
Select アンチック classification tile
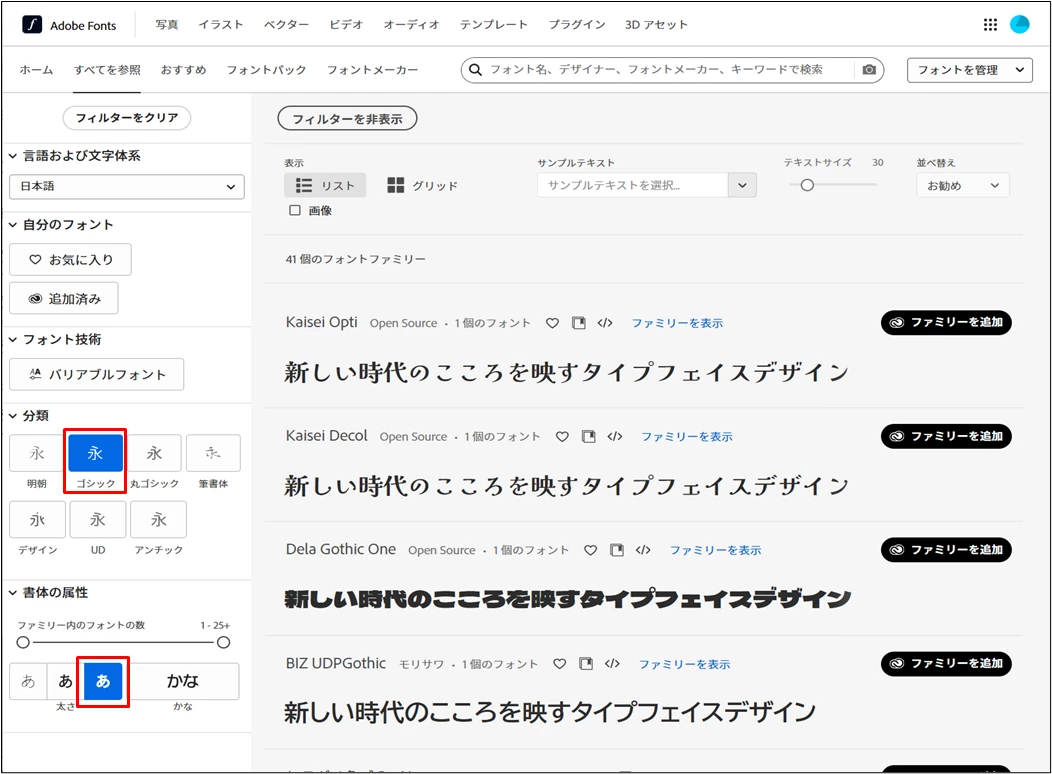pos(158,519)
